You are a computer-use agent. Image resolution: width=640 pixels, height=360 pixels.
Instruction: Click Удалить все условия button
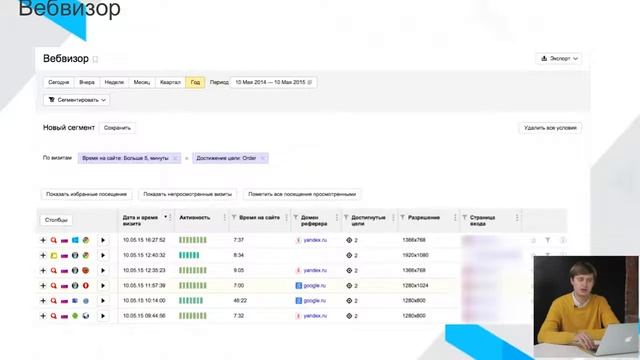[x=550, y=128]
